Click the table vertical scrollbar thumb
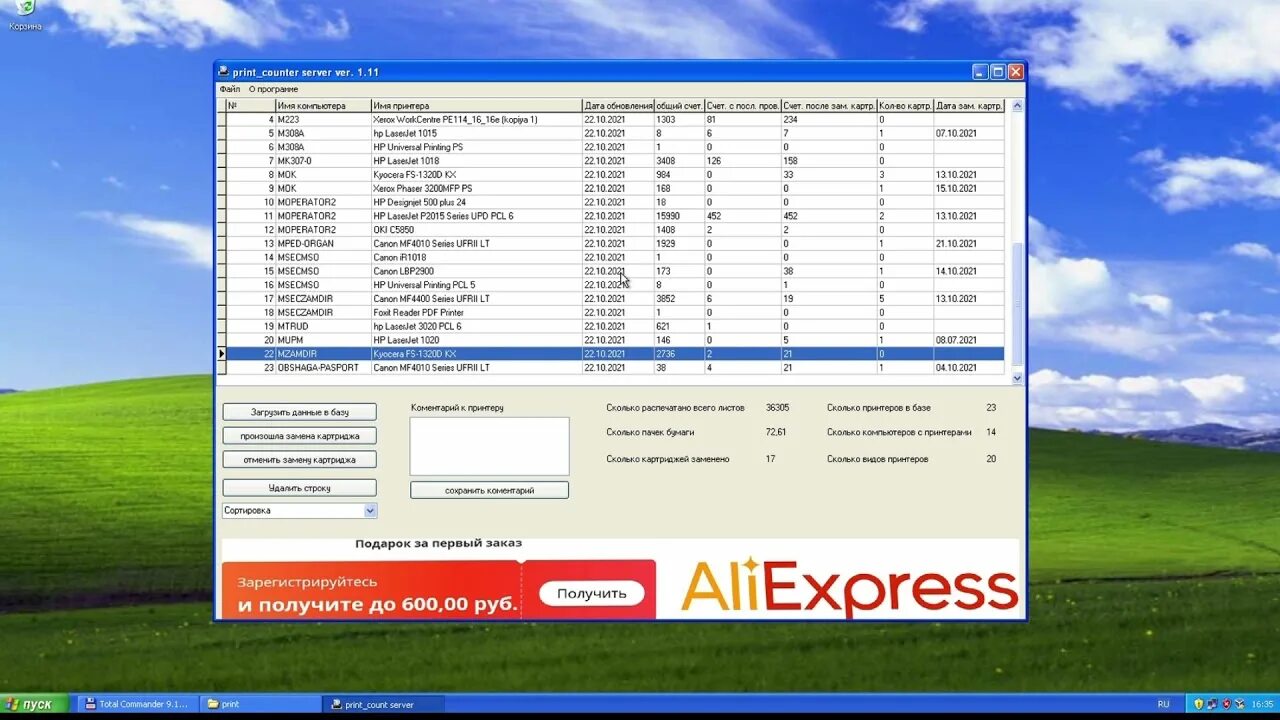 pyautogui.click(x=1017, y=304)
